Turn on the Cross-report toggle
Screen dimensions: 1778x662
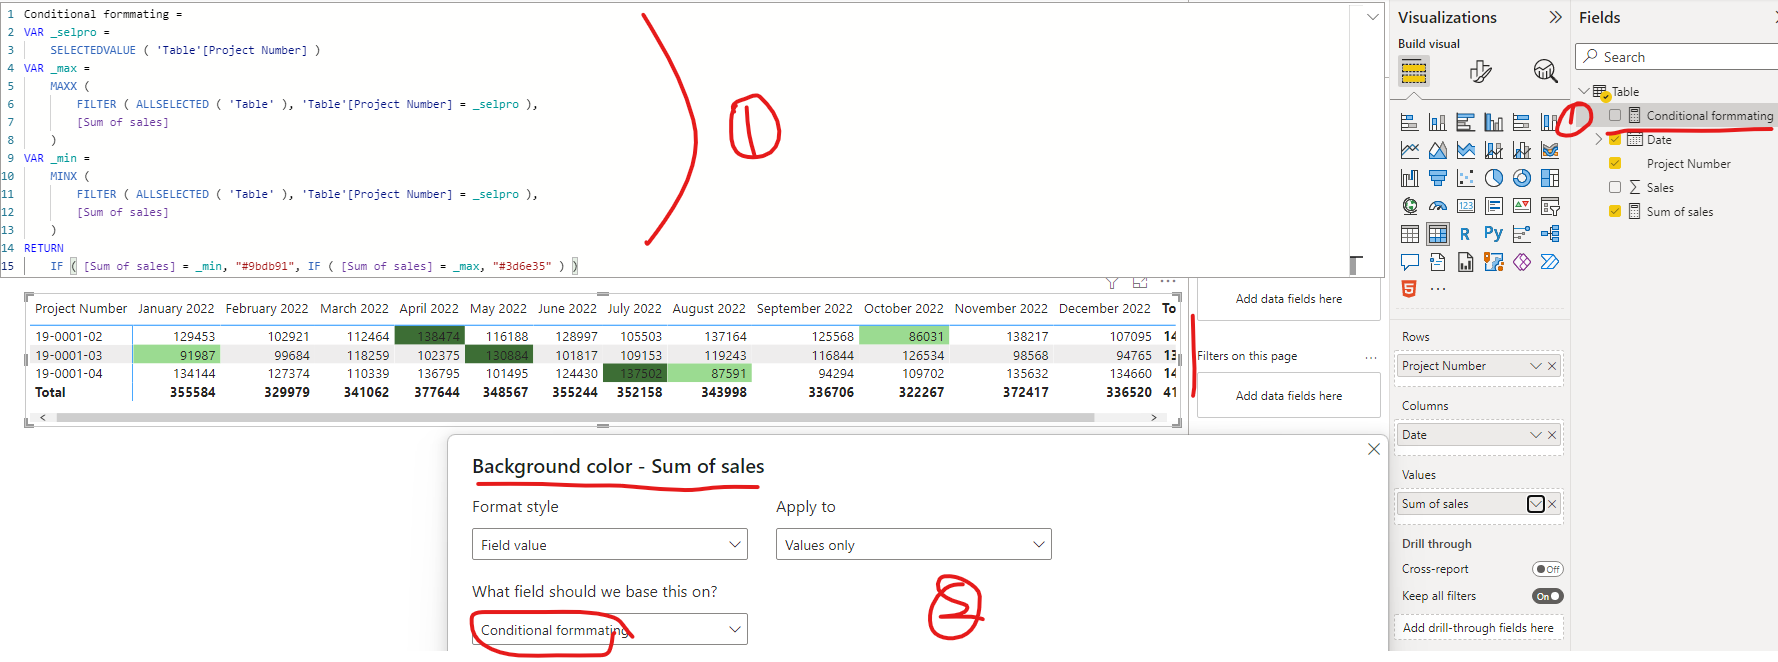pyautogui.click(x=1547, y=569)
